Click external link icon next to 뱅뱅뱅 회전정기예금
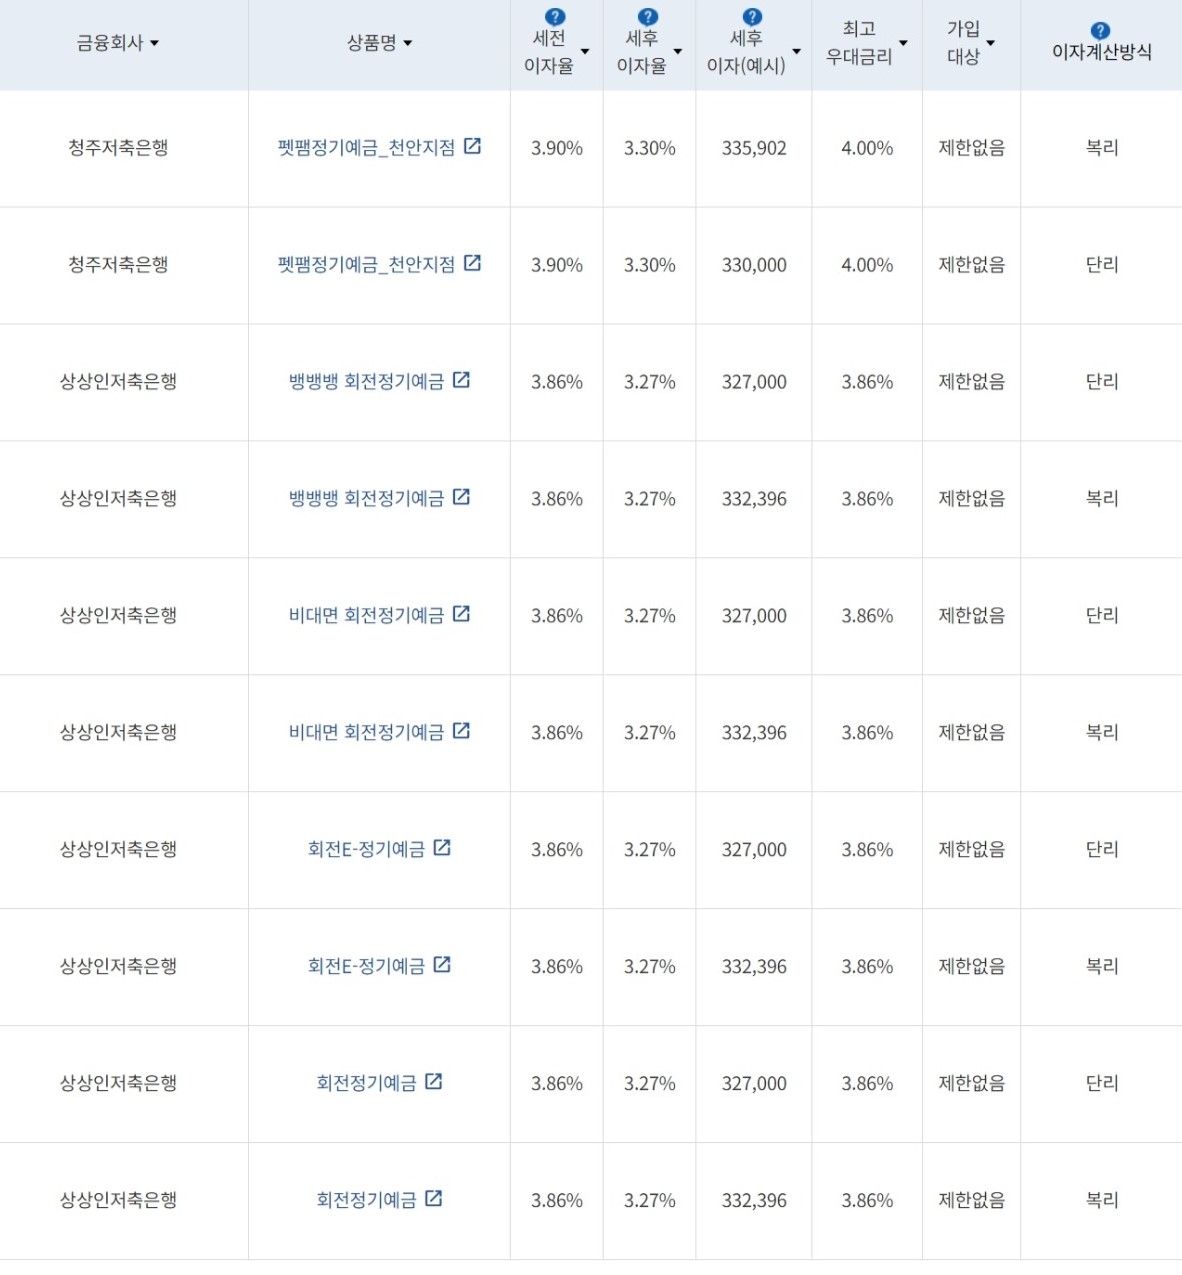This screenshot has width=1182, height=1275. pos(460,380)
